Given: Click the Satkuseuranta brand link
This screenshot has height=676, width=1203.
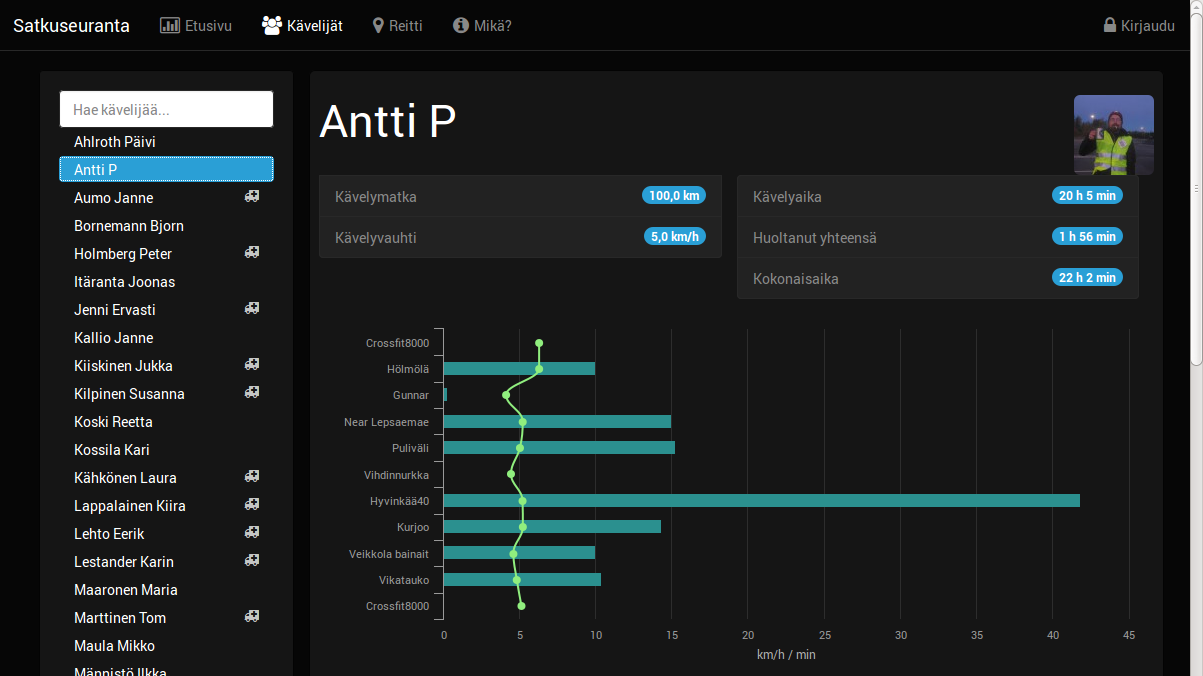Looking at the screenshot, I should tap(71, 25).
